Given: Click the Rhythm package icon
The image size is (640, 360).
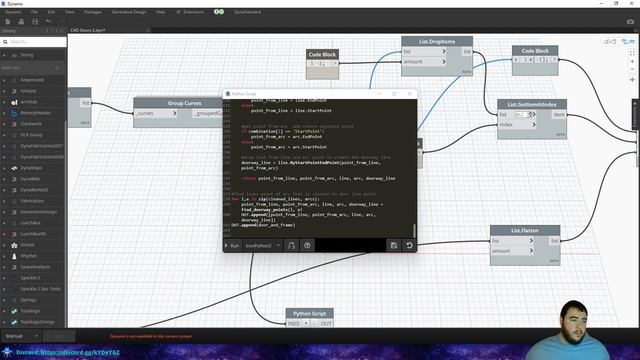Looking at the screenshot, I should tap(14, 256).
